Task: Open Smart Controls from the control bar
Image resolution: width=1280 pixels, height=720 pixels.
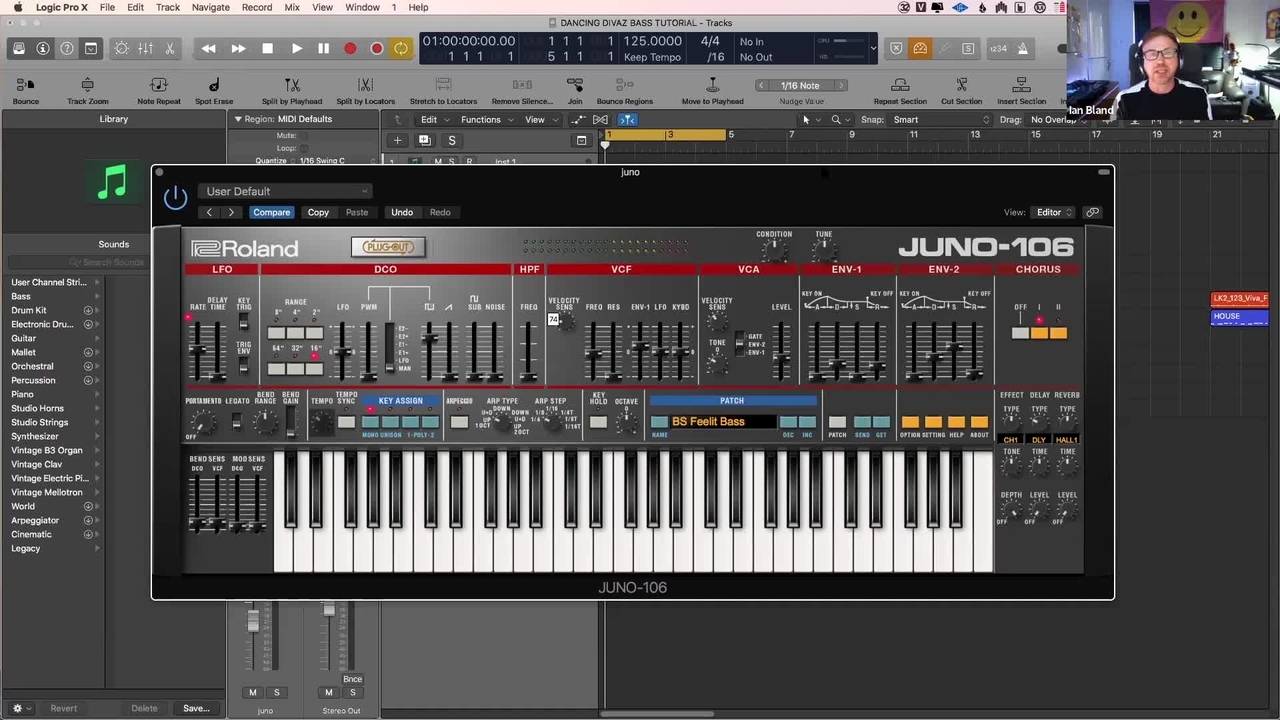Action: tap(121, 48)
